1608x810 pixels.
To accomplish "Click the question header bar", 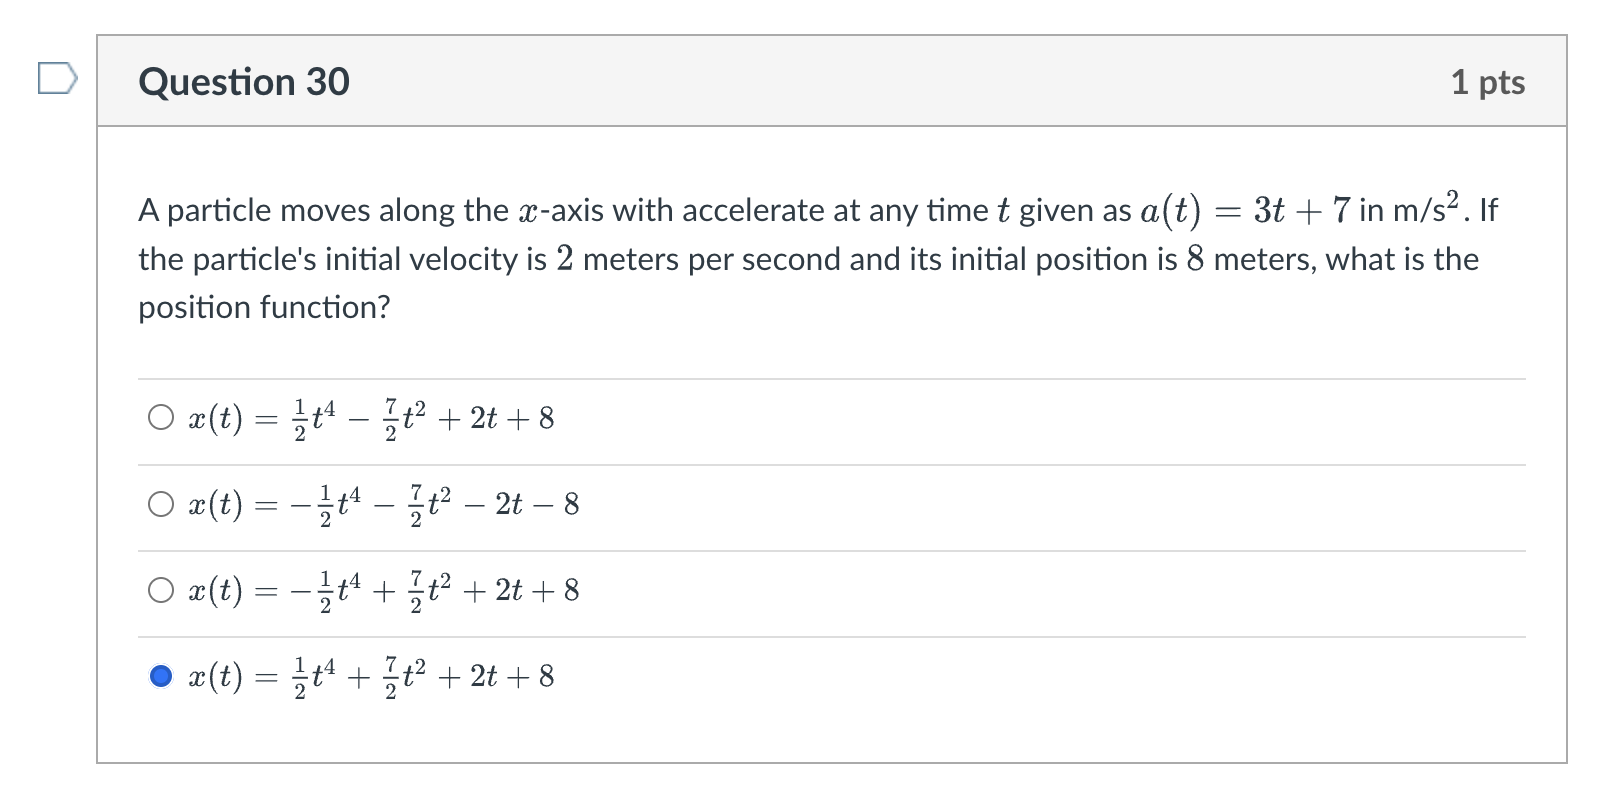I will pyautogui.click(x=800, y=82).
